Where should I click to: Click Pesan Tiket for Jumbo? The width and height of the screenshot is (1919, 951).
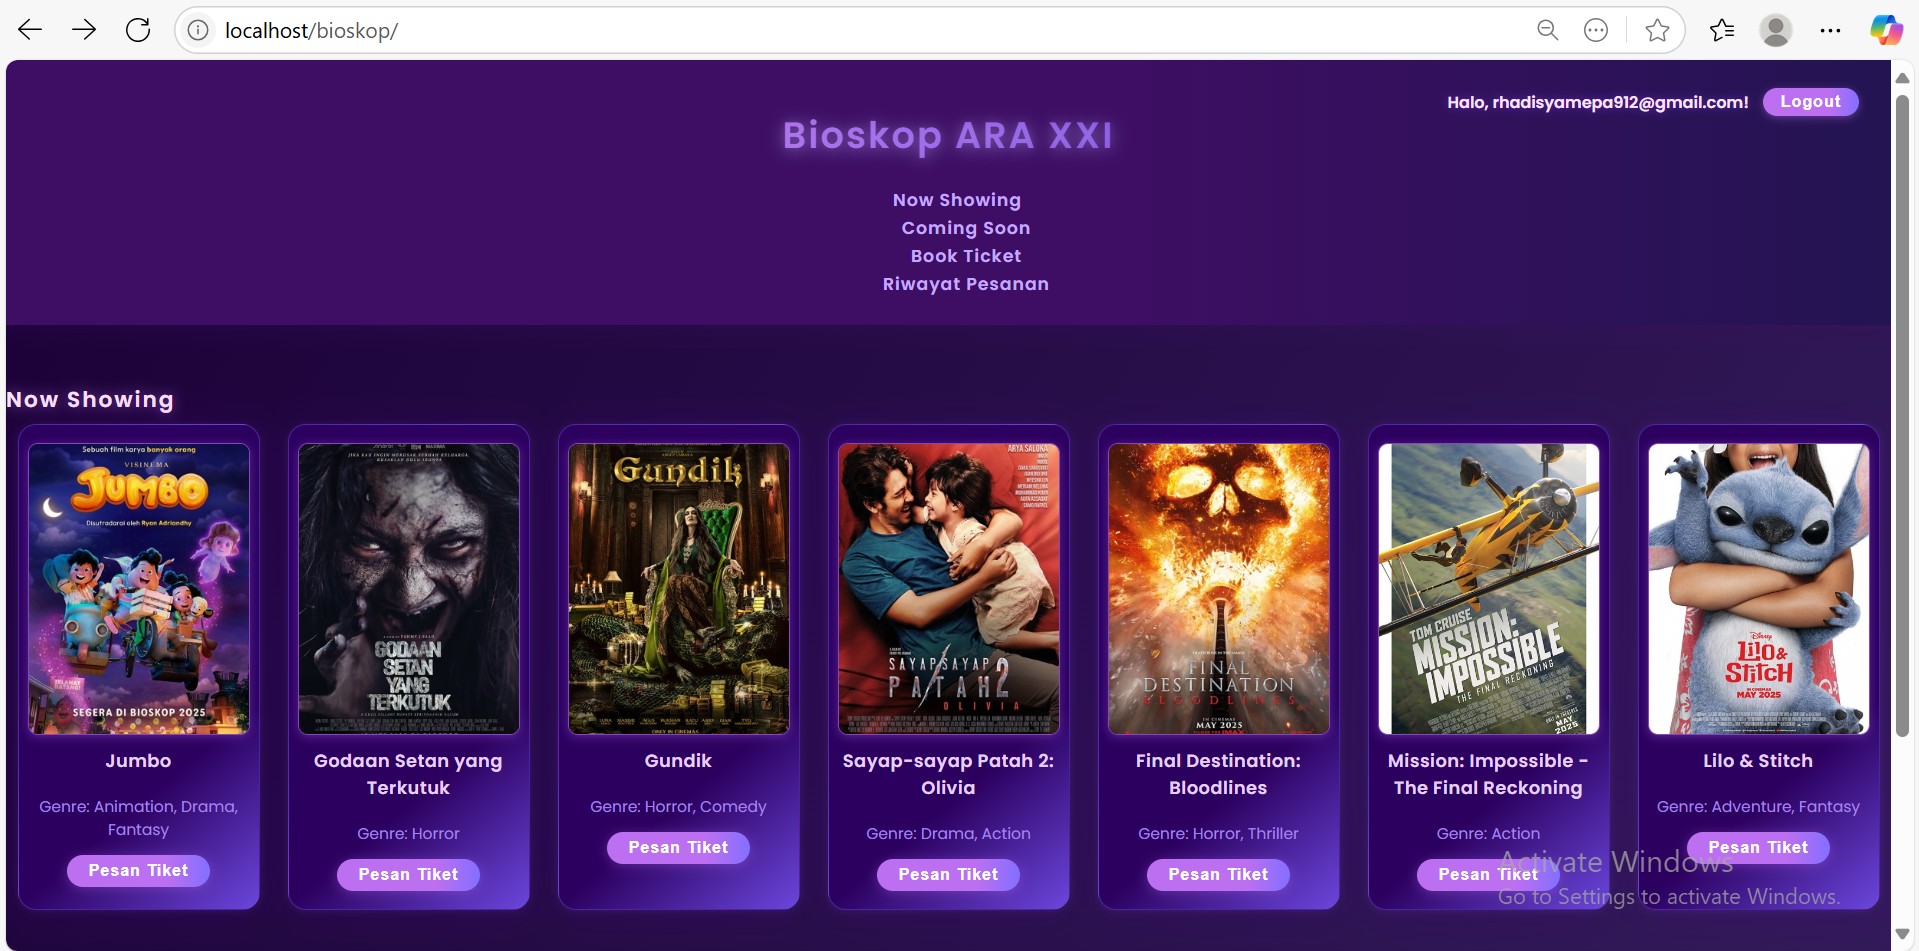click(x=138, y=870)
